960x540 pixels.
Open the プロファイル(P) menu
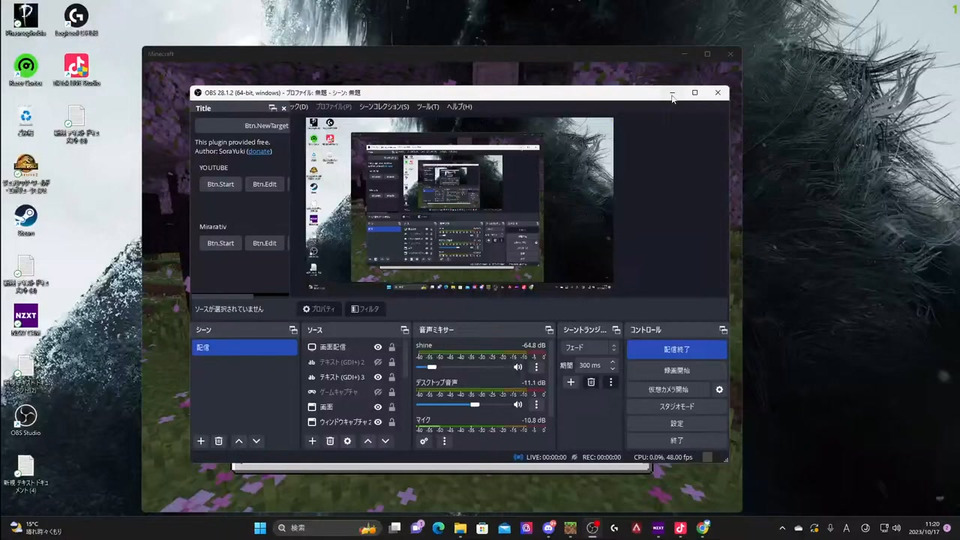click(334, 107)
